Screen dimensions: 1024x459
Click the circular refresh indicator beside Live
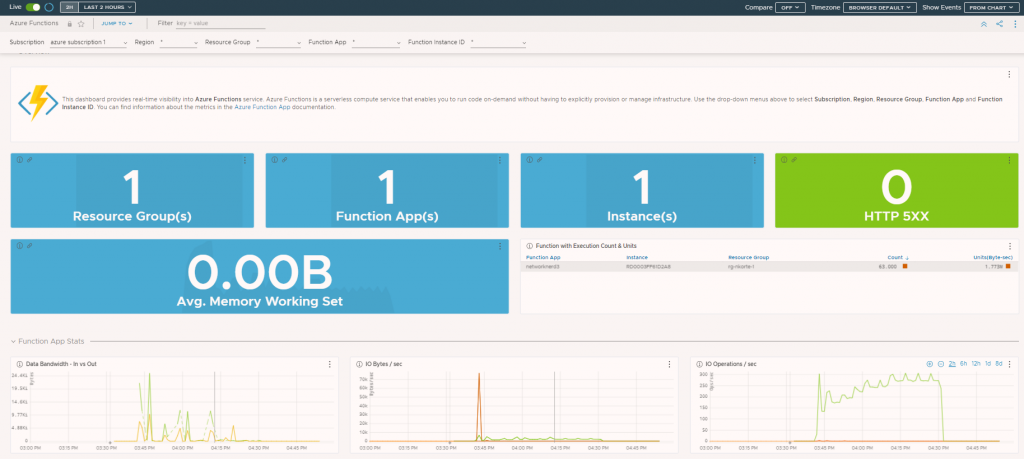[x=49, y=7]
